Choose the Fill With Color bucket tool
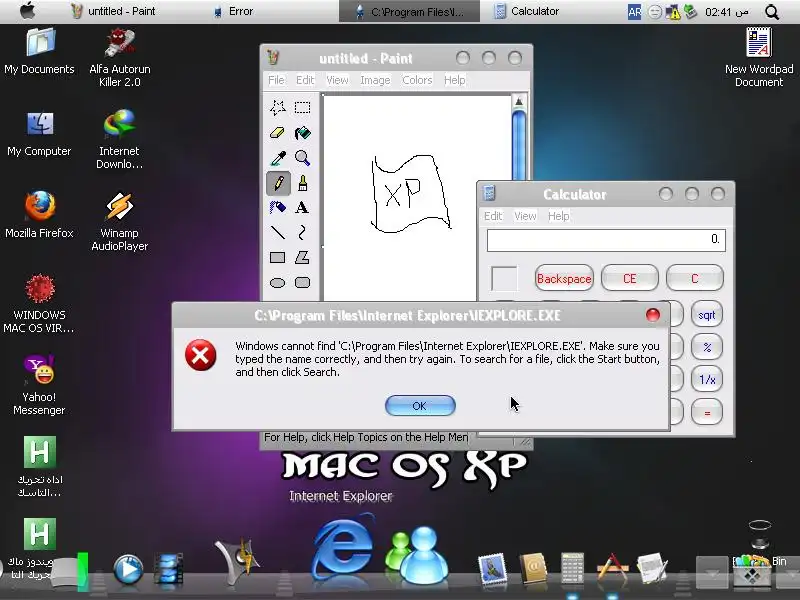Image resolution: width=800 pixels, height=600 pixels. [302, 133]
